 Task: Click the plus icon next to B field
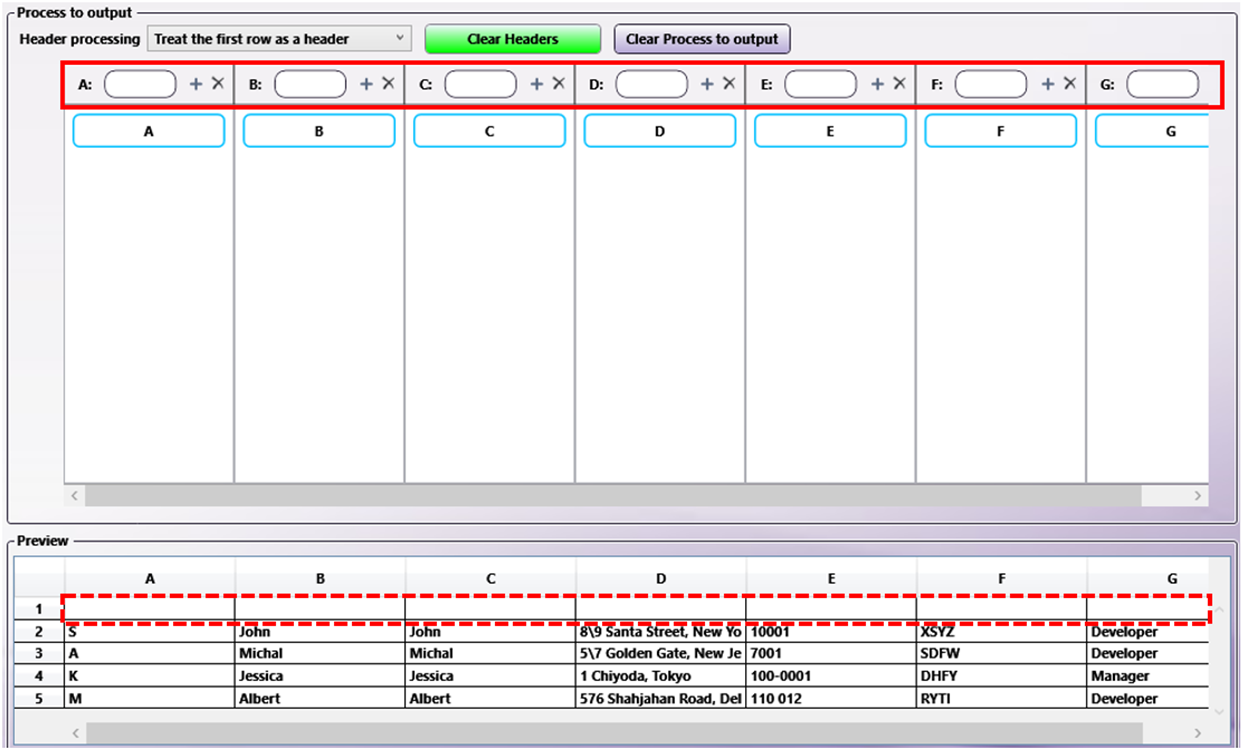tap(366, 85)
